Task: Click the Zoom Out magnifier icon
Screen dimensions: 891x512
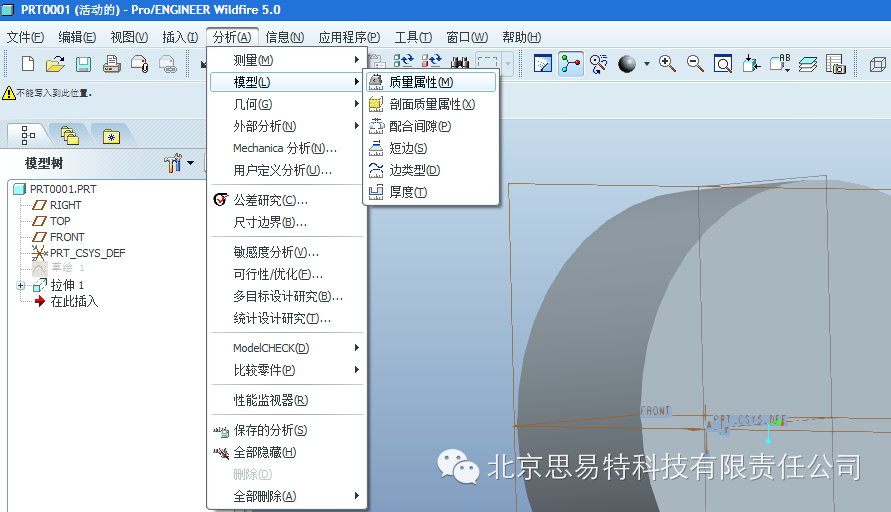Action: pyautogui.click(x=695, y=64)
